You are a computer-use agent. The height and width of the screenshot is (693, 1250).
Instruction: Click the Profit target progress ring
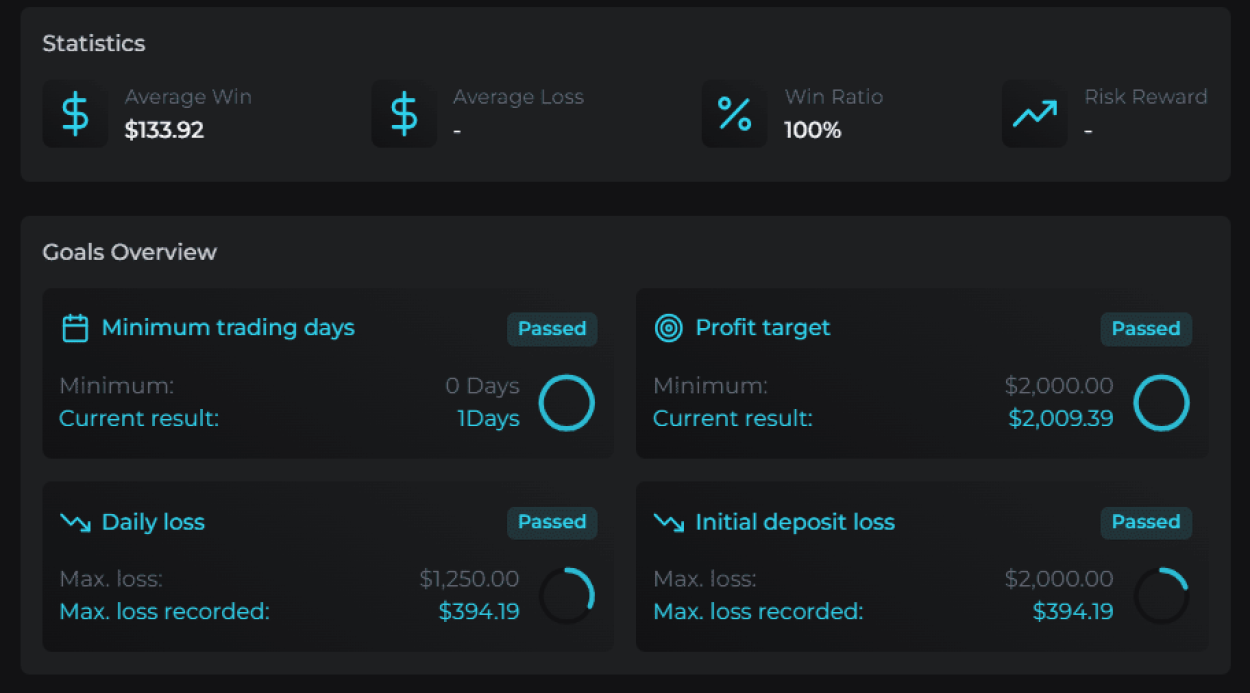click(1161, 403)
